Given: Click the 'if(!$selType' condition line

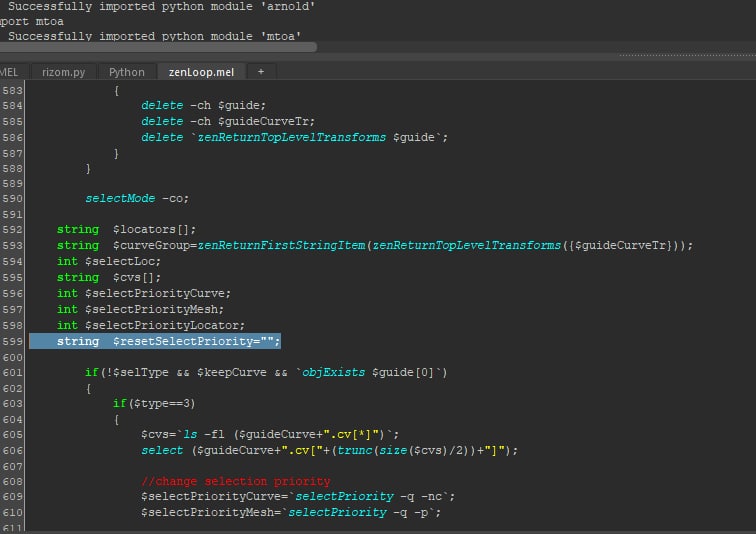Looking at the screenshot, I should coord(266,373).
